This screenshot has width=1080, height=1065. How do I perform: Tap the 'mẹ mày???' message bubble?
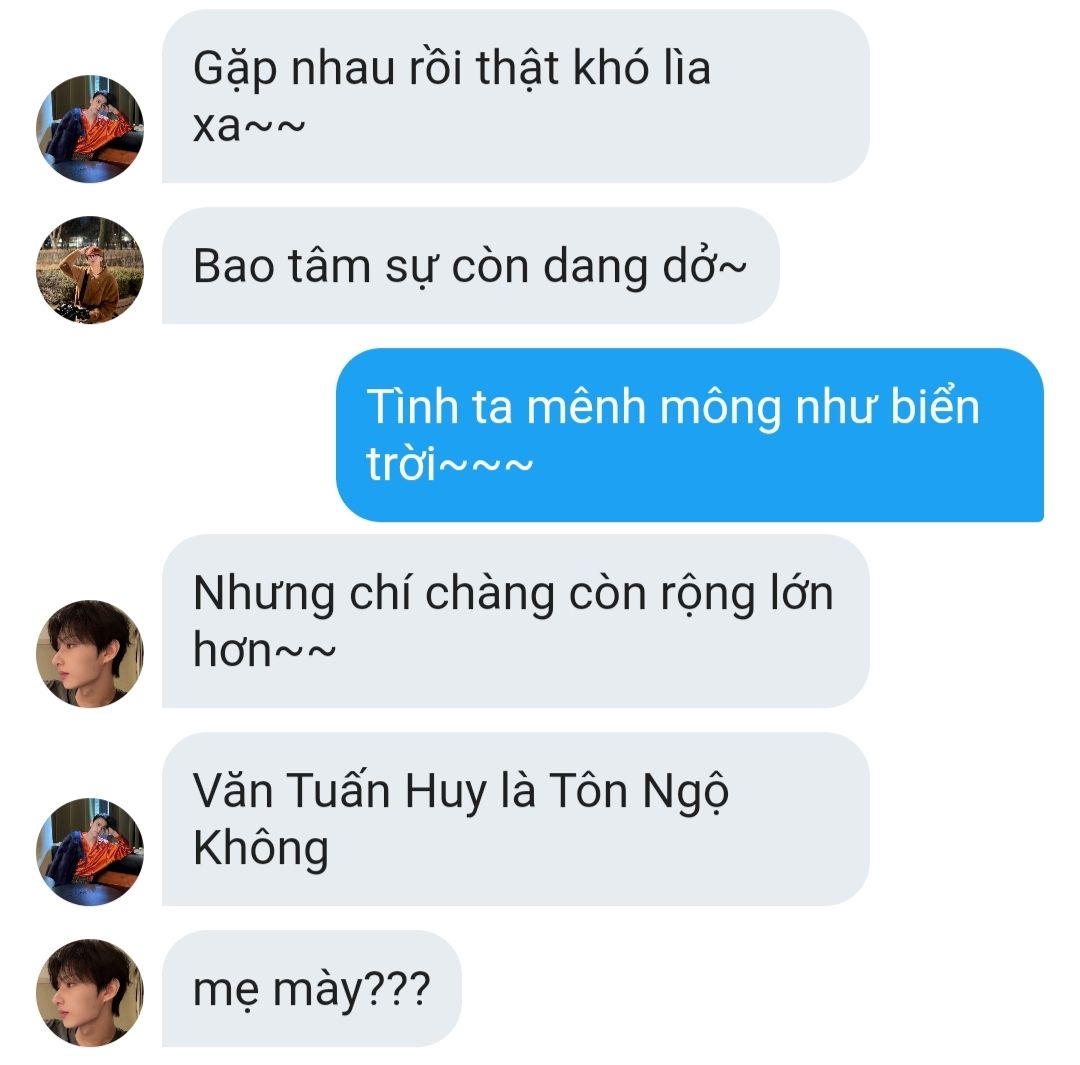pyautogui.click(x=311, y=989)
